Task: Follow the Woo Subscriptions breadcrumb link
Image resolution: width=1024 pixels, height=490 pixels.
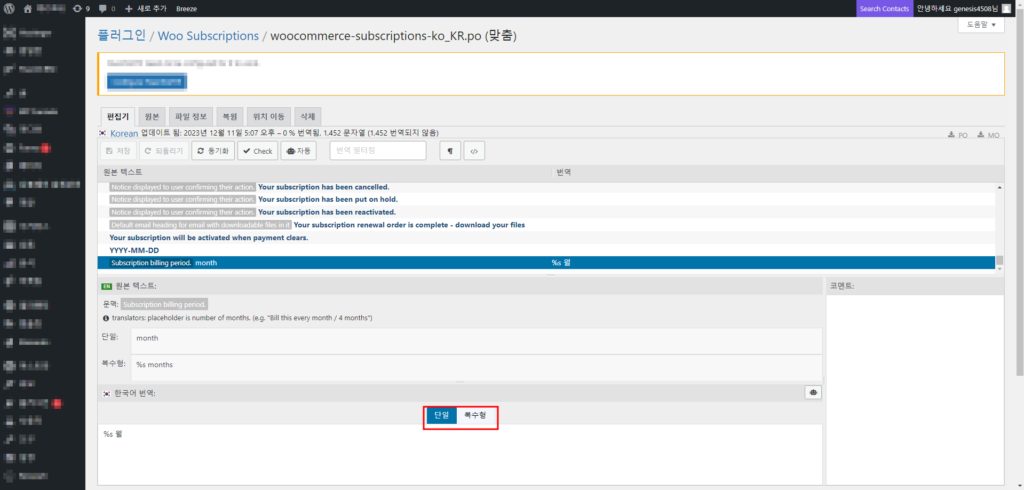Action: pos(208,36)
